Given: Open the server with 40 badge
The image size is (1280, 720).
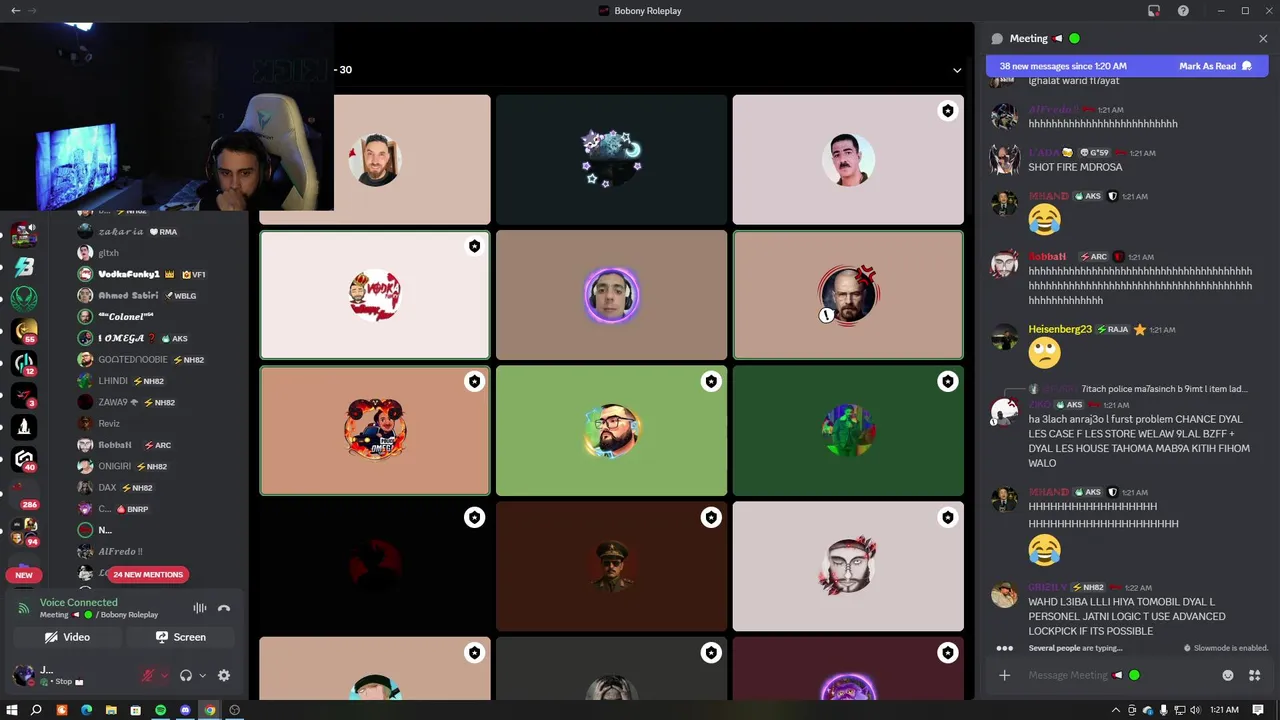Looking at the screenshot, I should [x=24, y=459].
